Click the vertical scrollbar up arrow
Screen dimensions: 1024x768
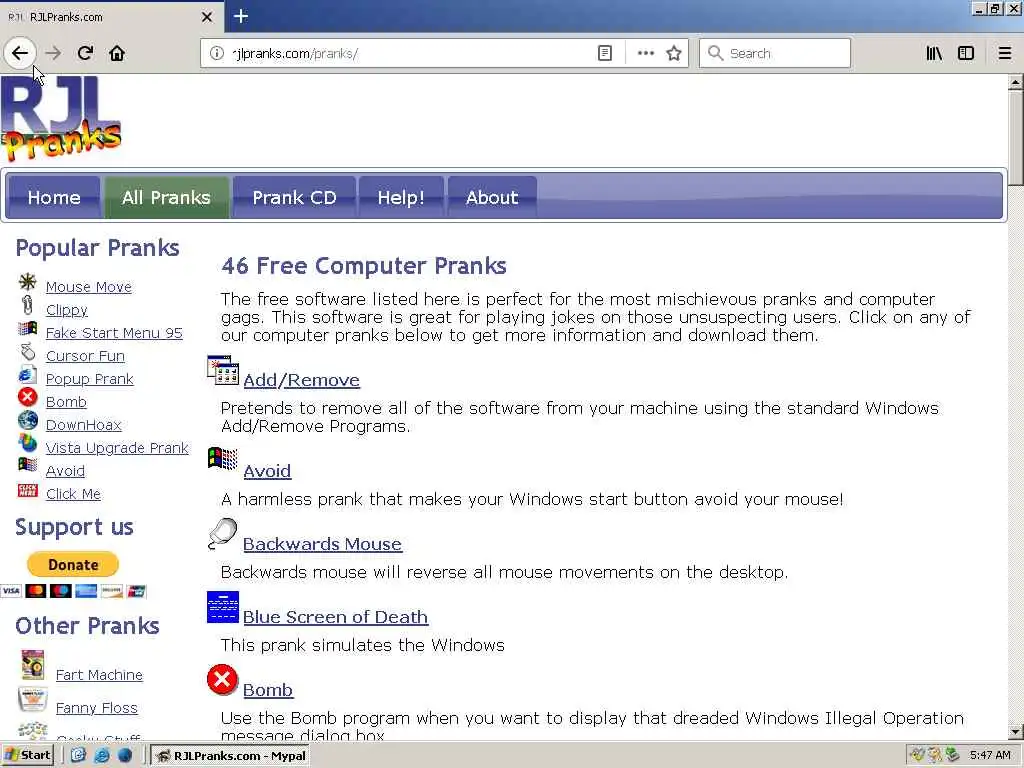pos(1015,83)
